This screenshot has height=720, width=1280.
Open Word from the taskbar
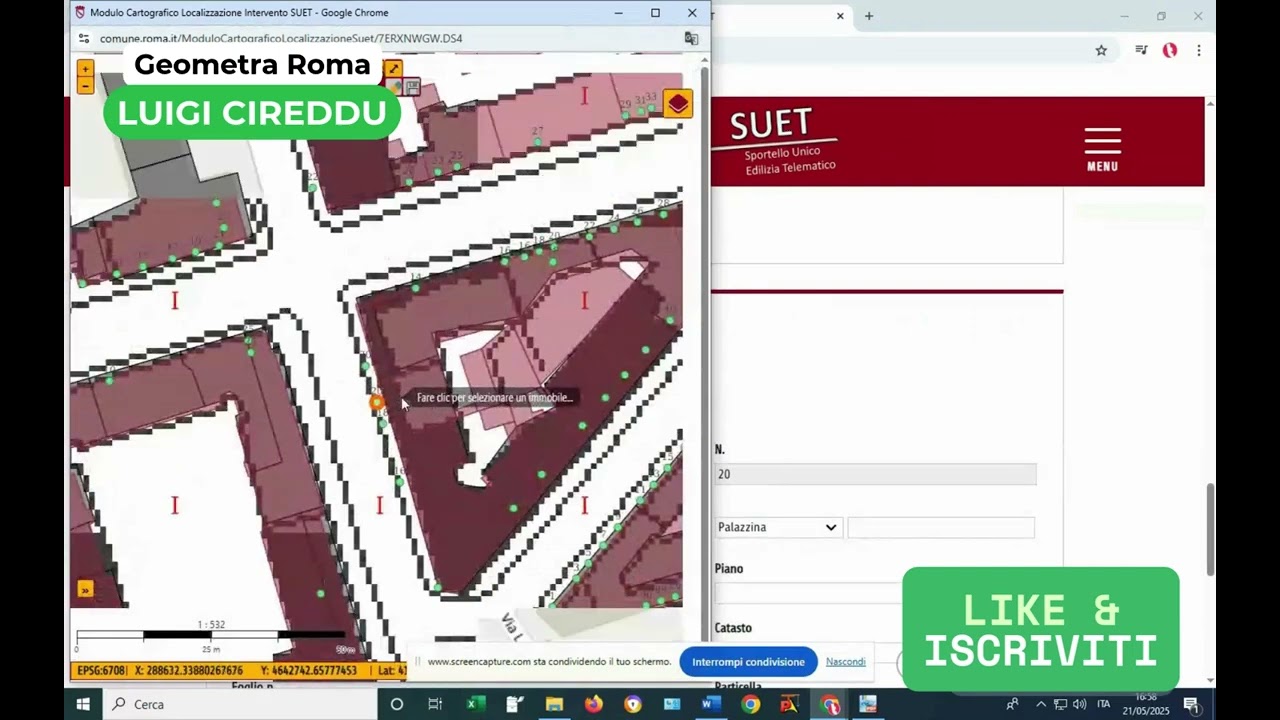[x=711, y=704]
